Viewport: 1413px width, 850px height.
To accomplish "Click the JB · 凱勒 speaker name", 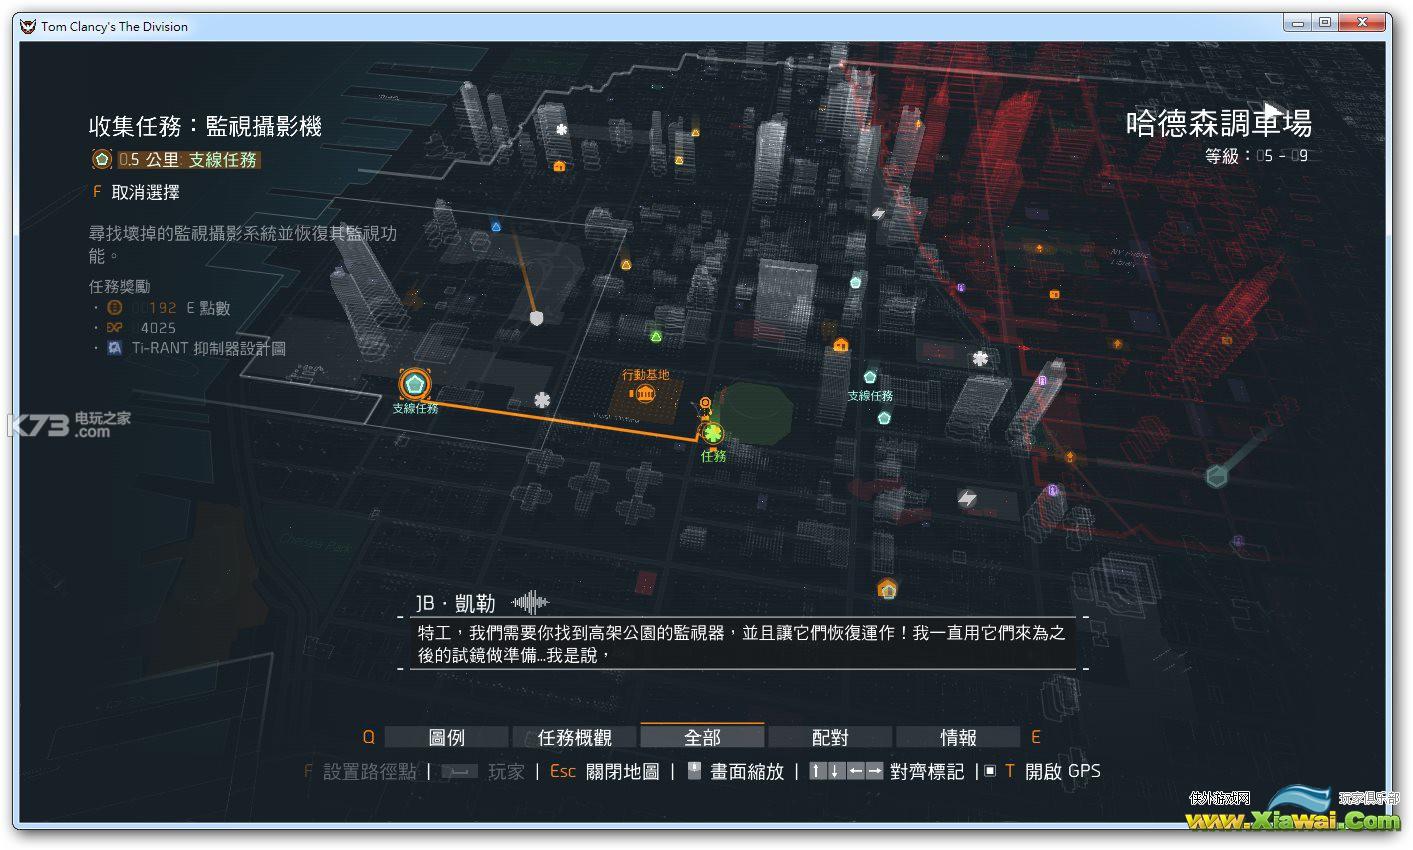I will [x=455, y=603].
